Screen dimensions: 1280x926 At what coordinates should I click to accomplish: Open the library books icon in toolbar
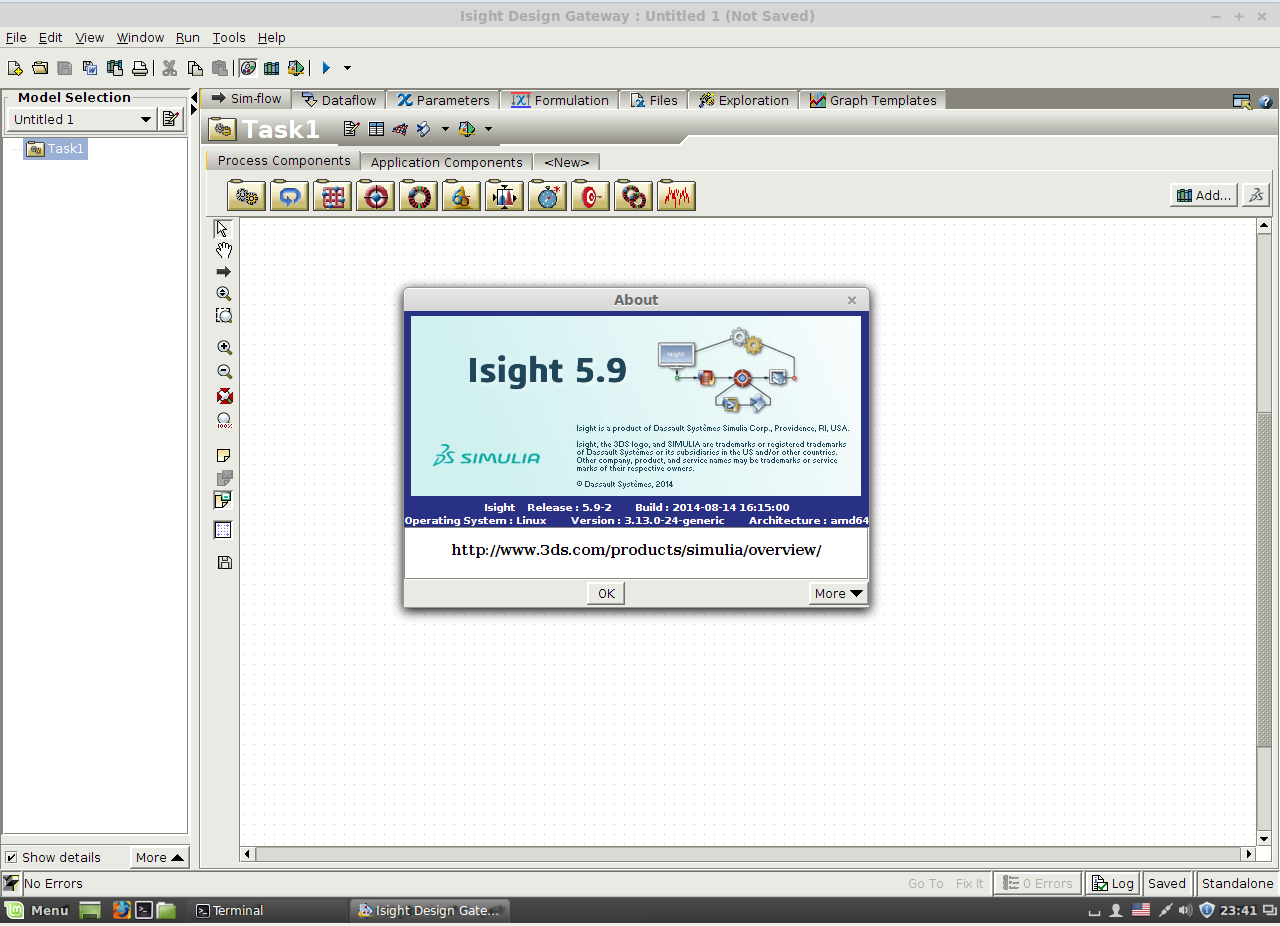271,68
